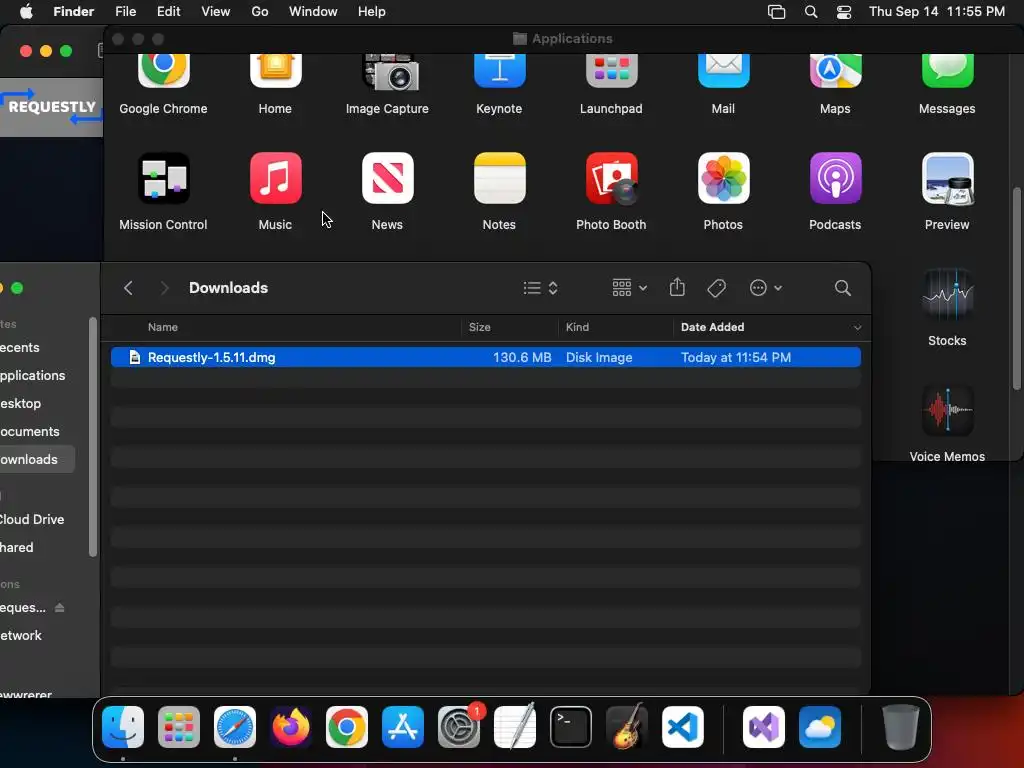
Task: Go back in Downloads Finder window
Action: point(129,288)
